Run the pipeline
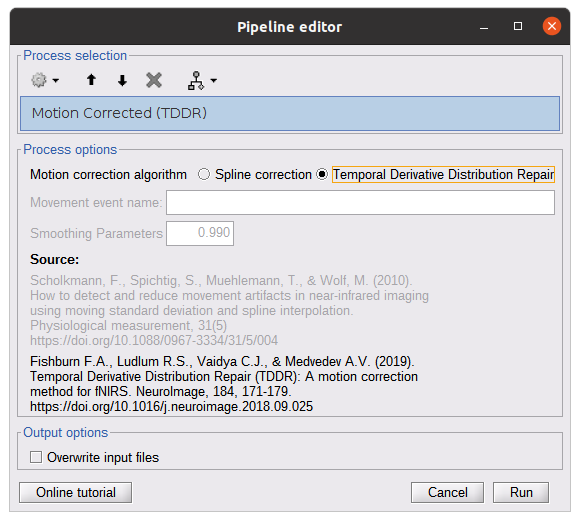The height and width of the screenshot is (521, 580). click(521, 493)
